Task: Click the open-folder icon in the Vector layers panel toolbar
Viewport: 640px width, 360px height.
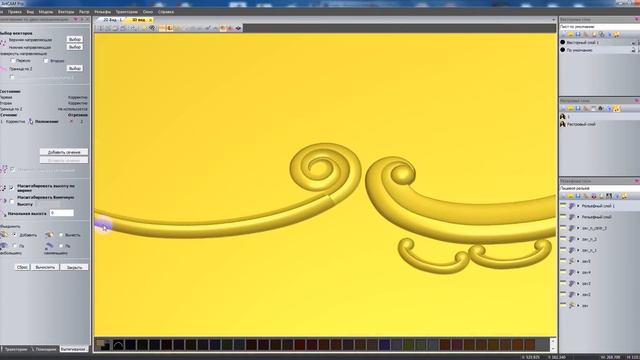Action: (571, 35)
